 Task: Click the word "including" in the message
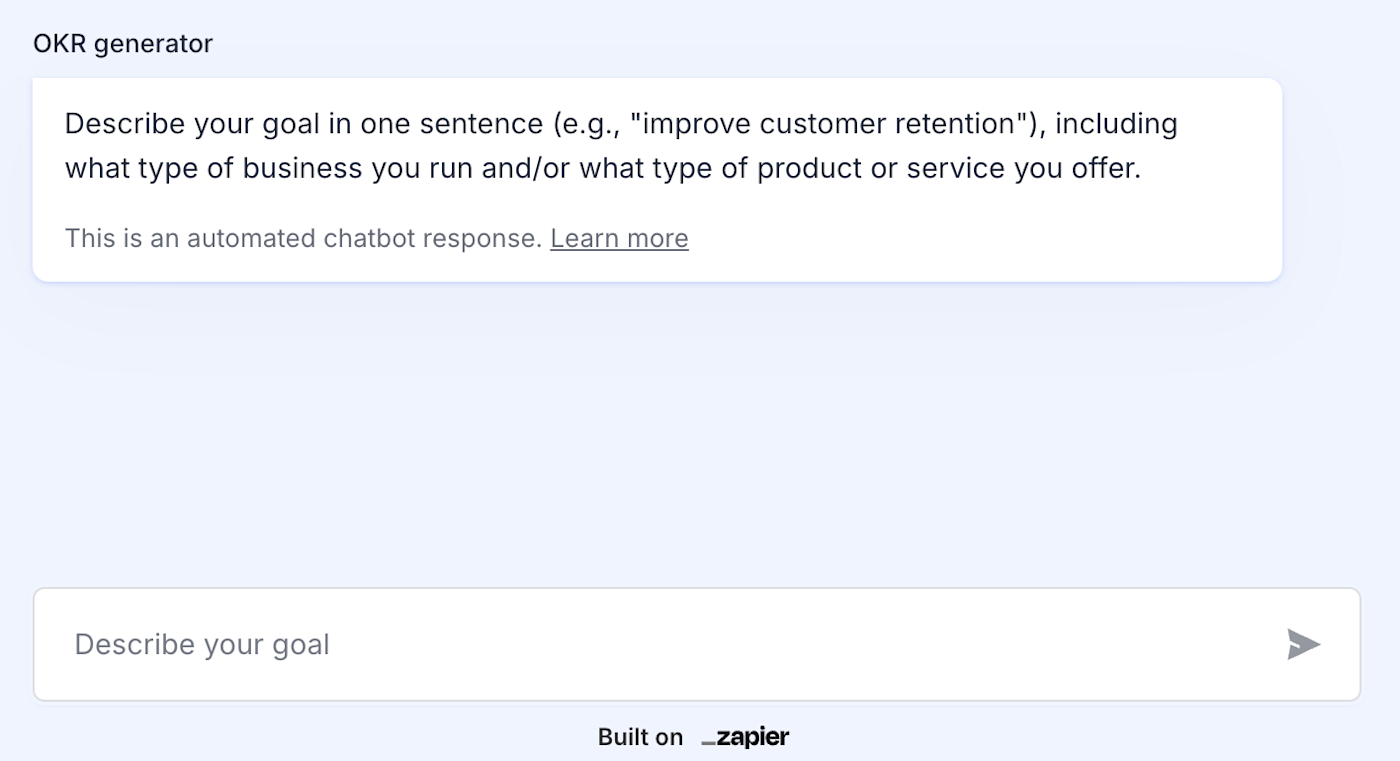click(1116, 124)
